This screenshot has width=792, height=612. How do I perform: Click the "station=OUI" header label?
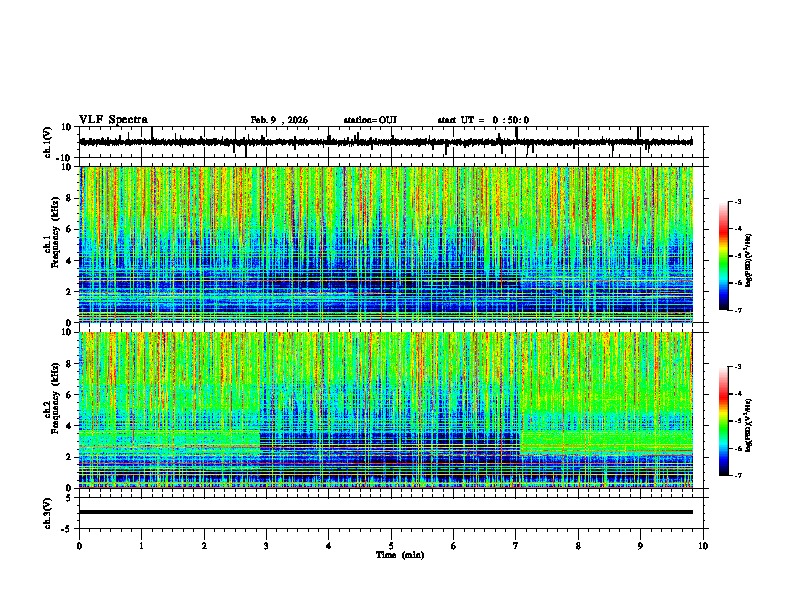[370, 120]
